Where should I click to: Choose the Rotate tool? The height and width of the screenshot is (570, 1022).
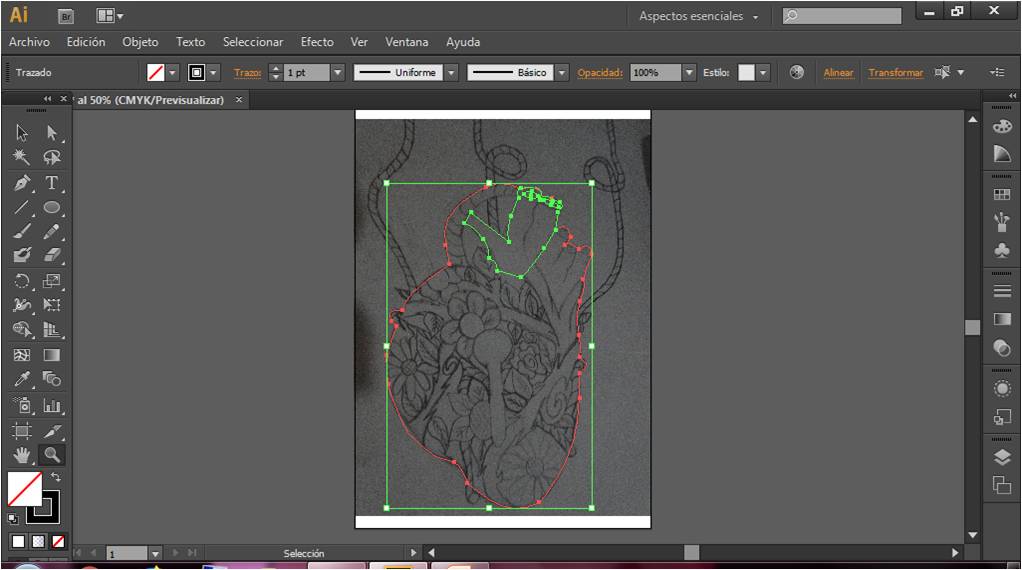tap(22, 281)
